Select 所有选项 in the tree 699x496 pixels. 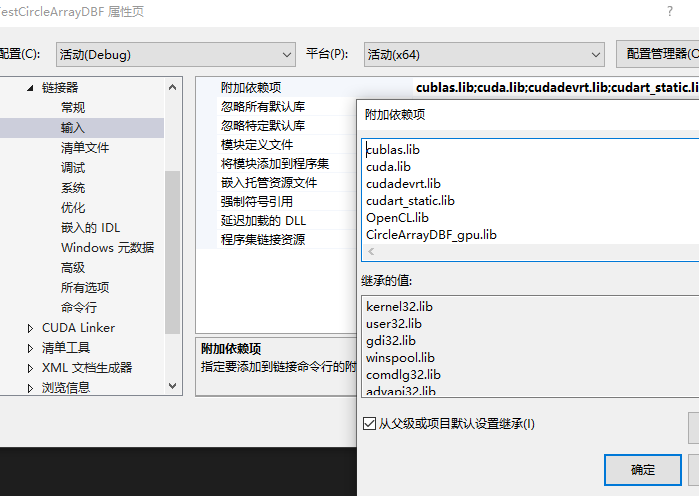click(x=85, y=287)
